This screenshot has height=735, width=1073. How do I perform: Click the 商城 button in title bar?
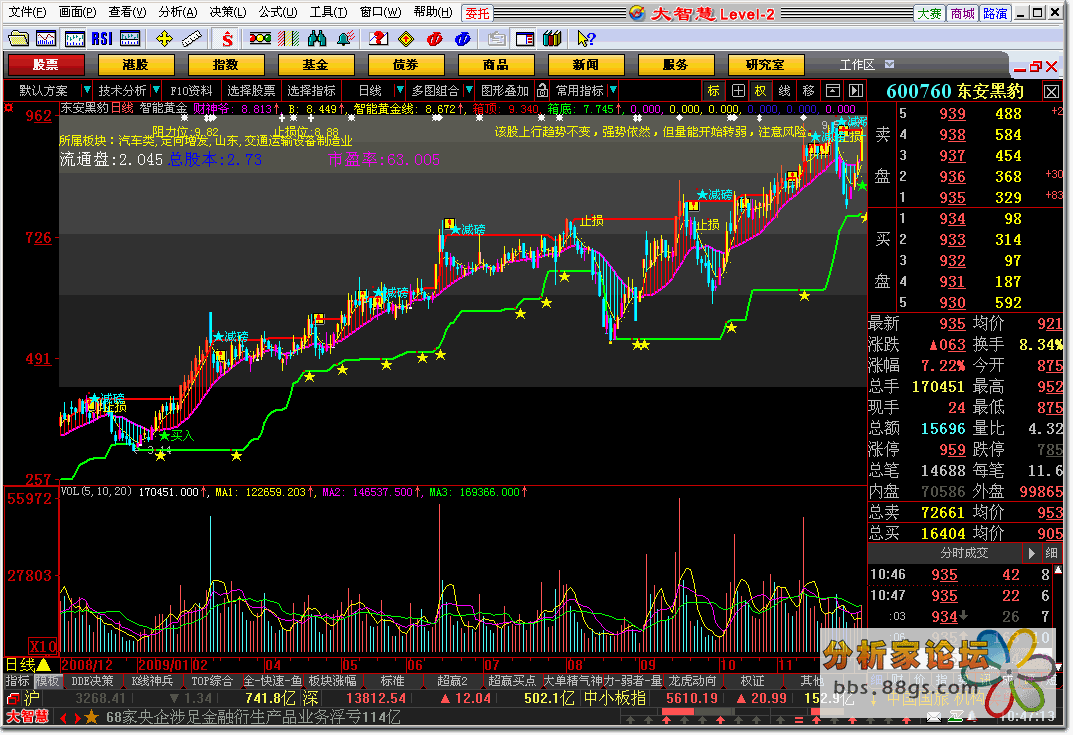tap(962, 13)
